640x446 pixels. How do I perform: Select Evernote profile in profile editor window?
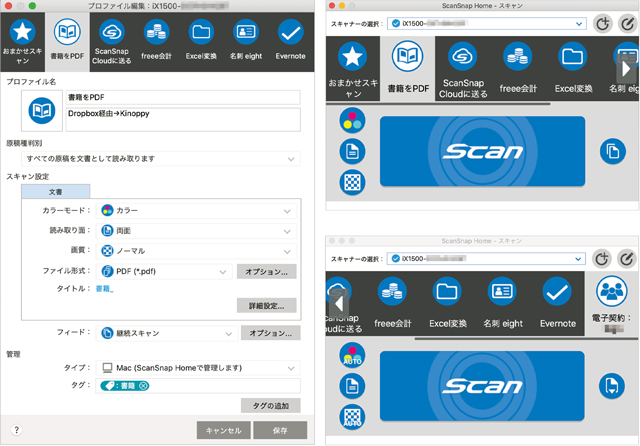(x=290, y=42)
